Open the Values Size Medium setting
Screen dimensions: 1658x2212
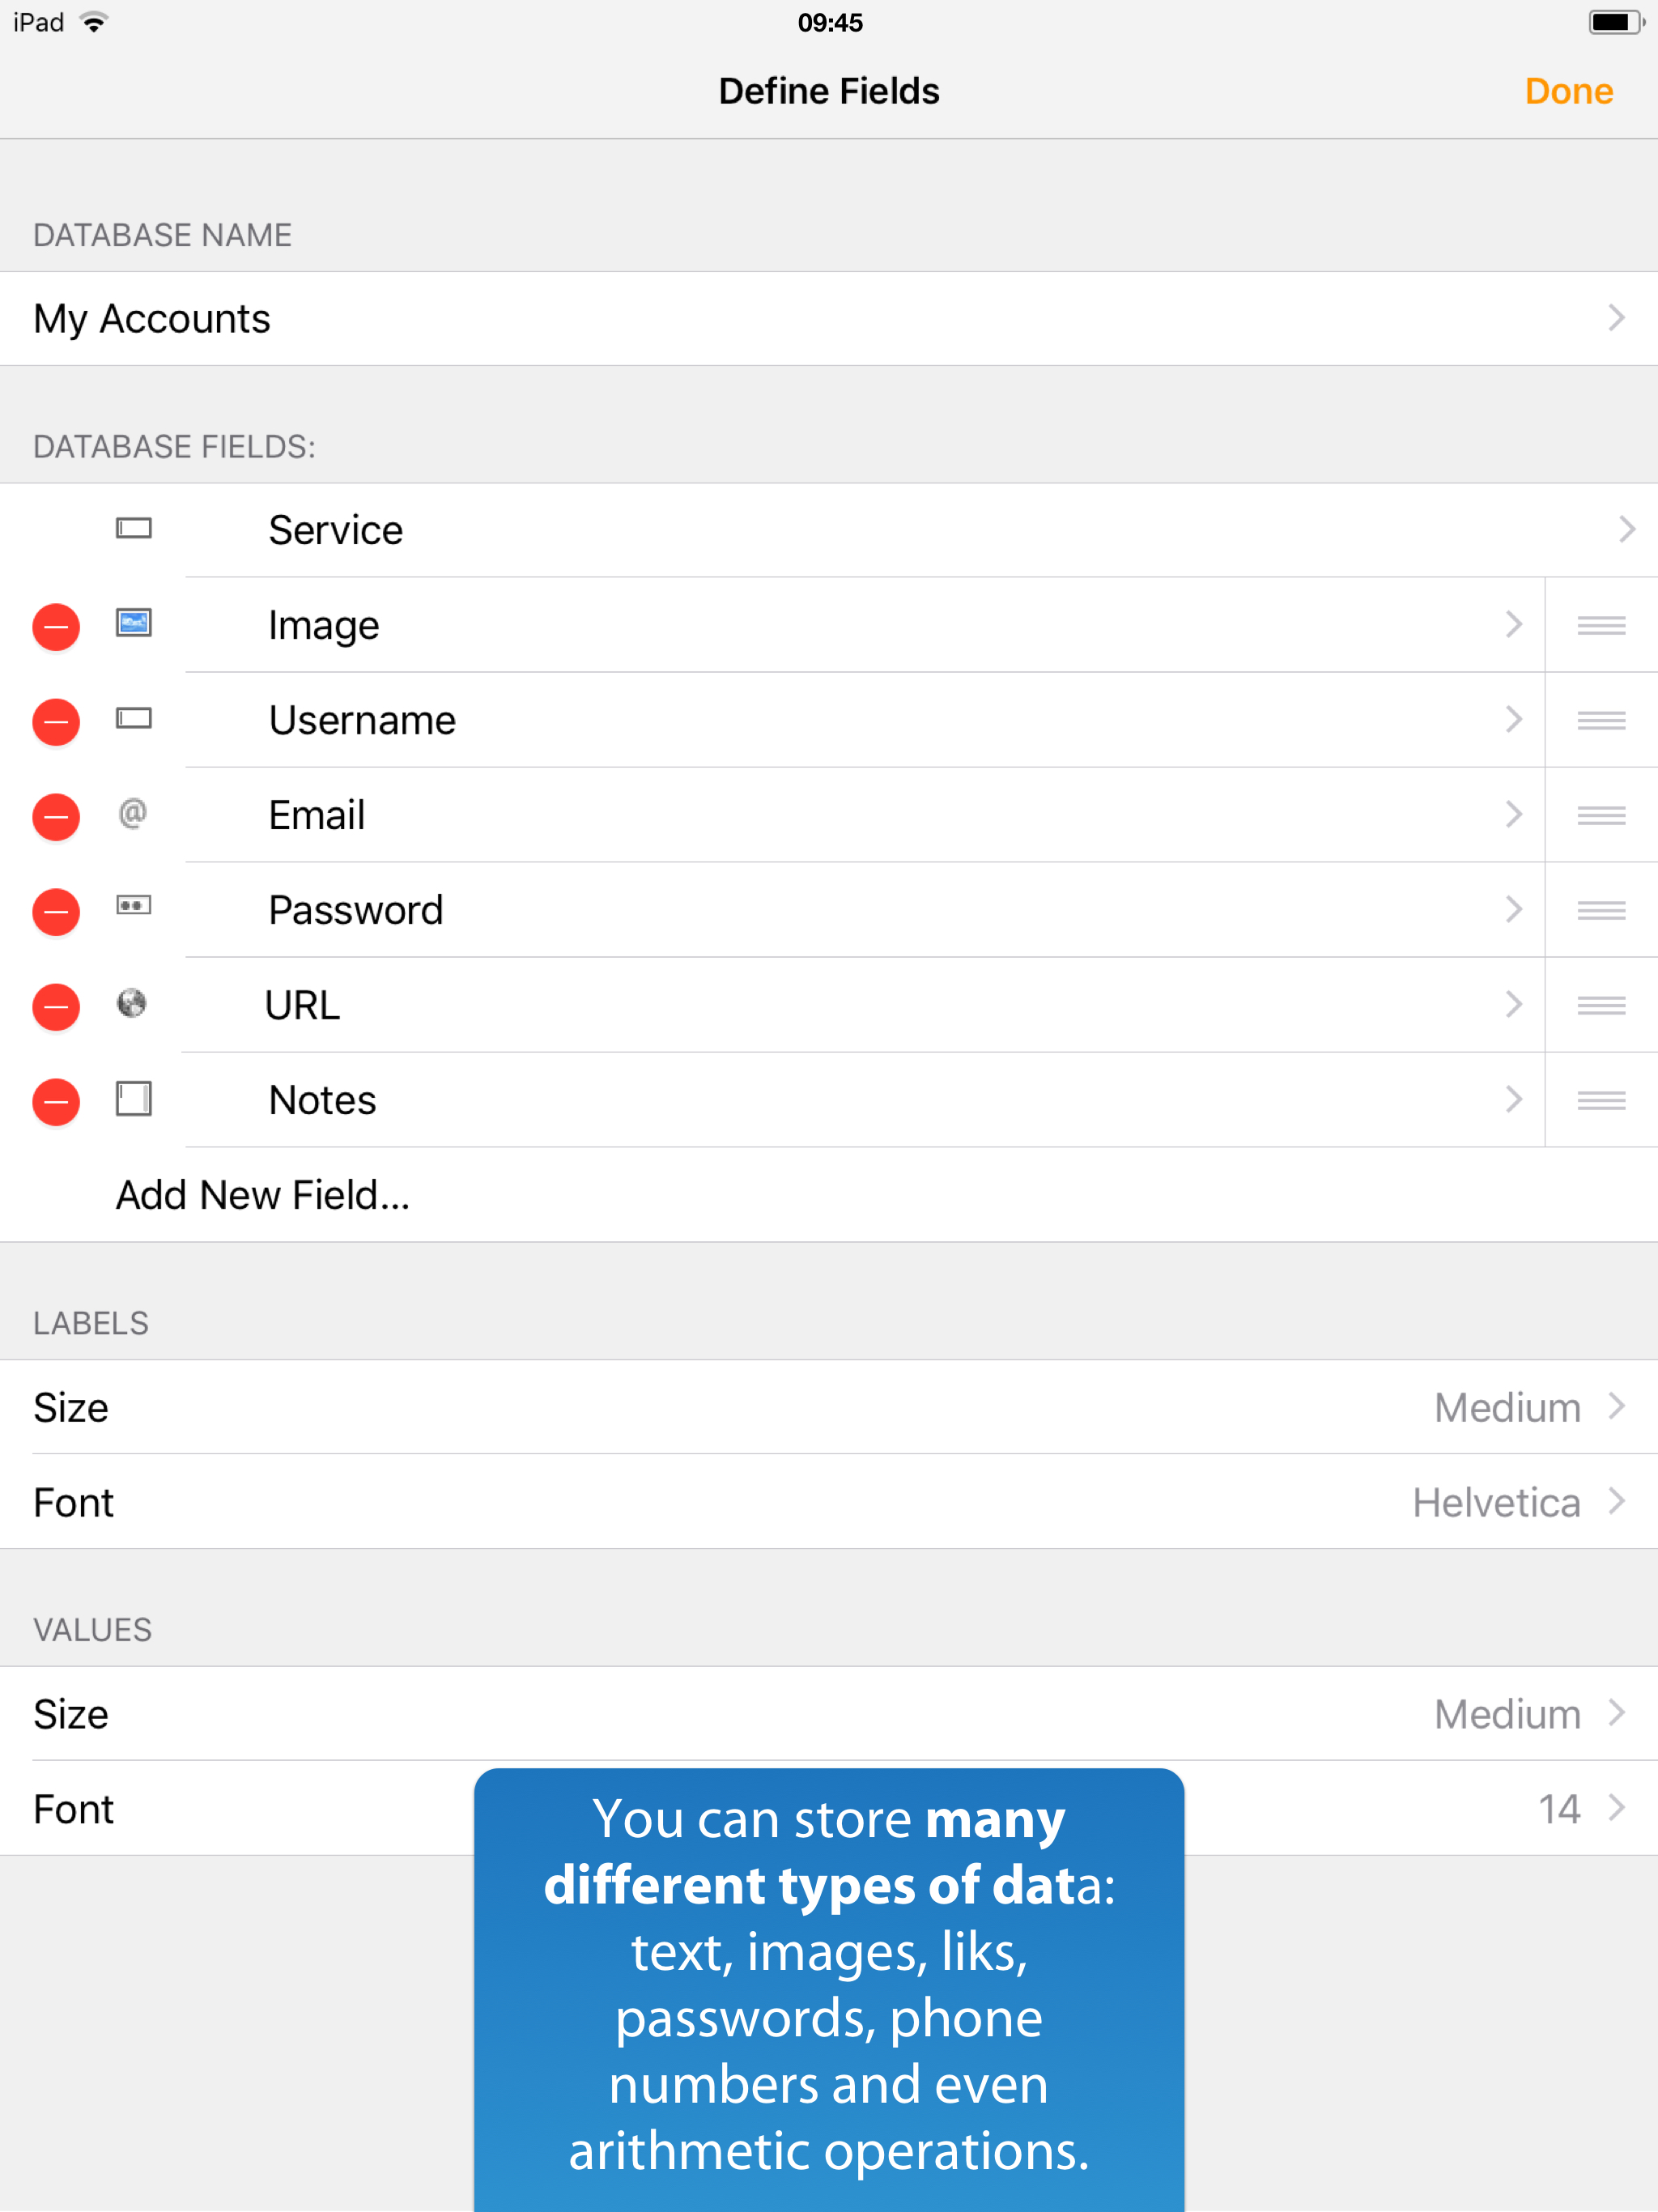(x=828, y=1714)
